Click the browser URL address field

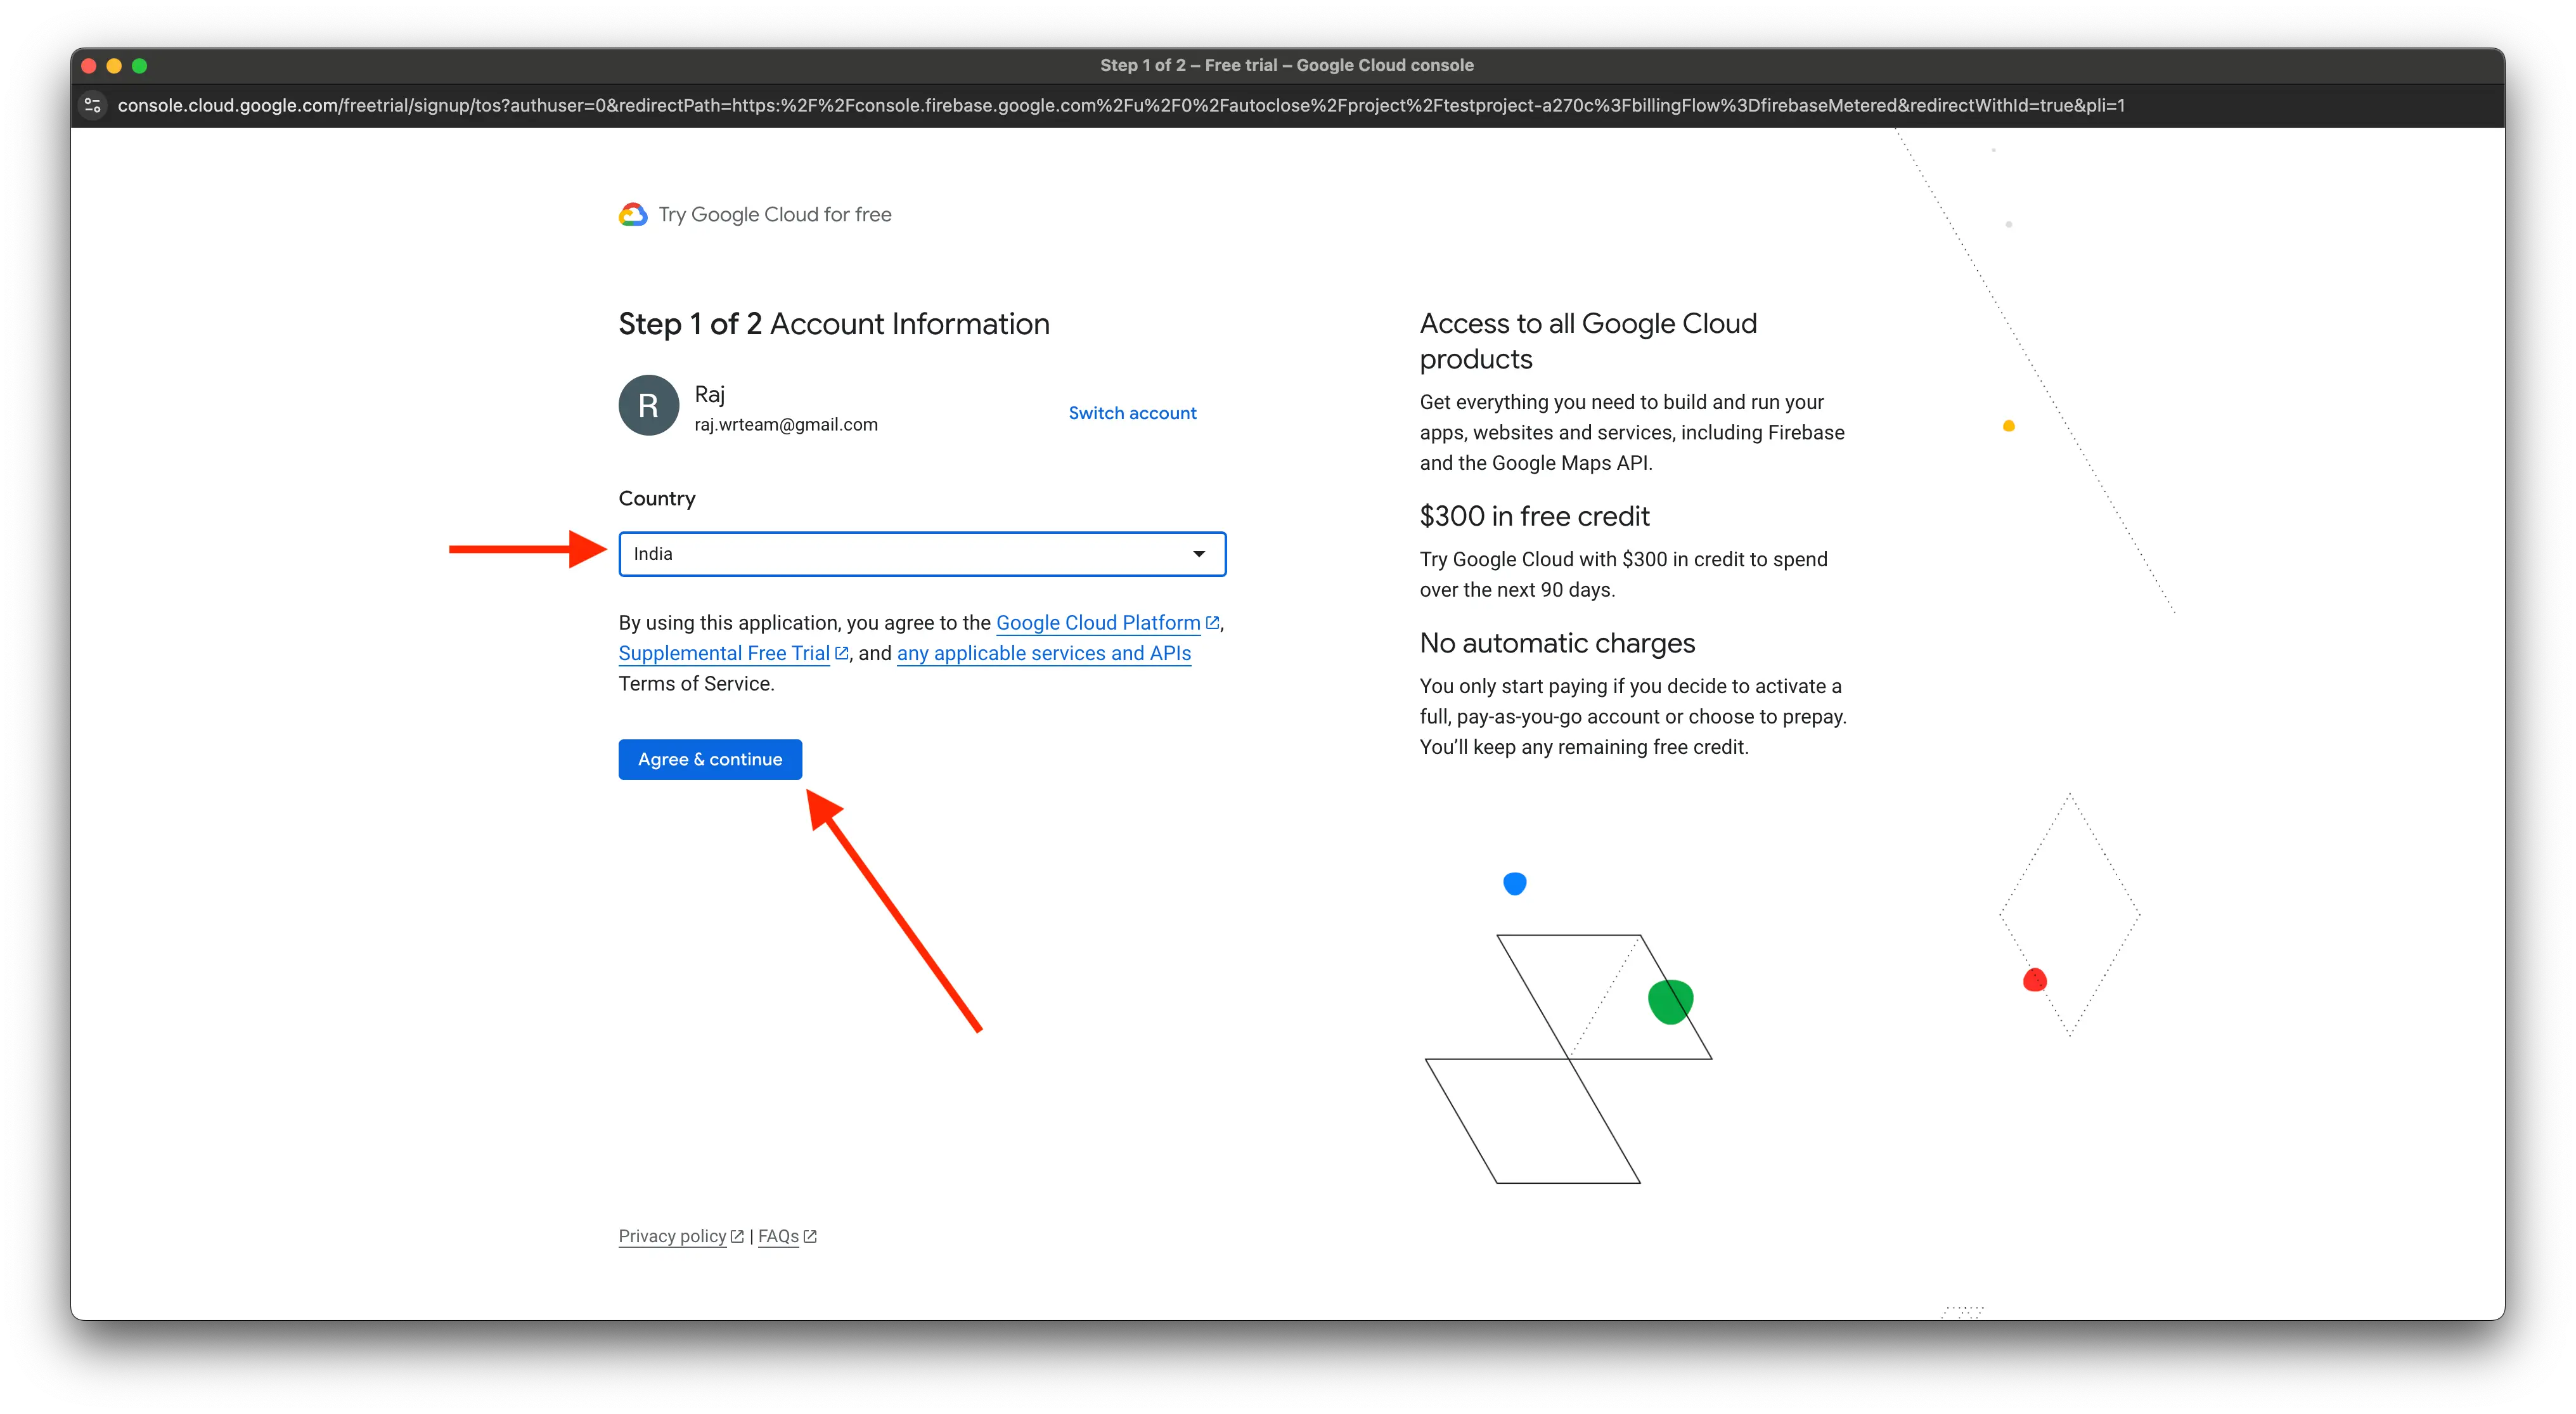(1121, 105)
